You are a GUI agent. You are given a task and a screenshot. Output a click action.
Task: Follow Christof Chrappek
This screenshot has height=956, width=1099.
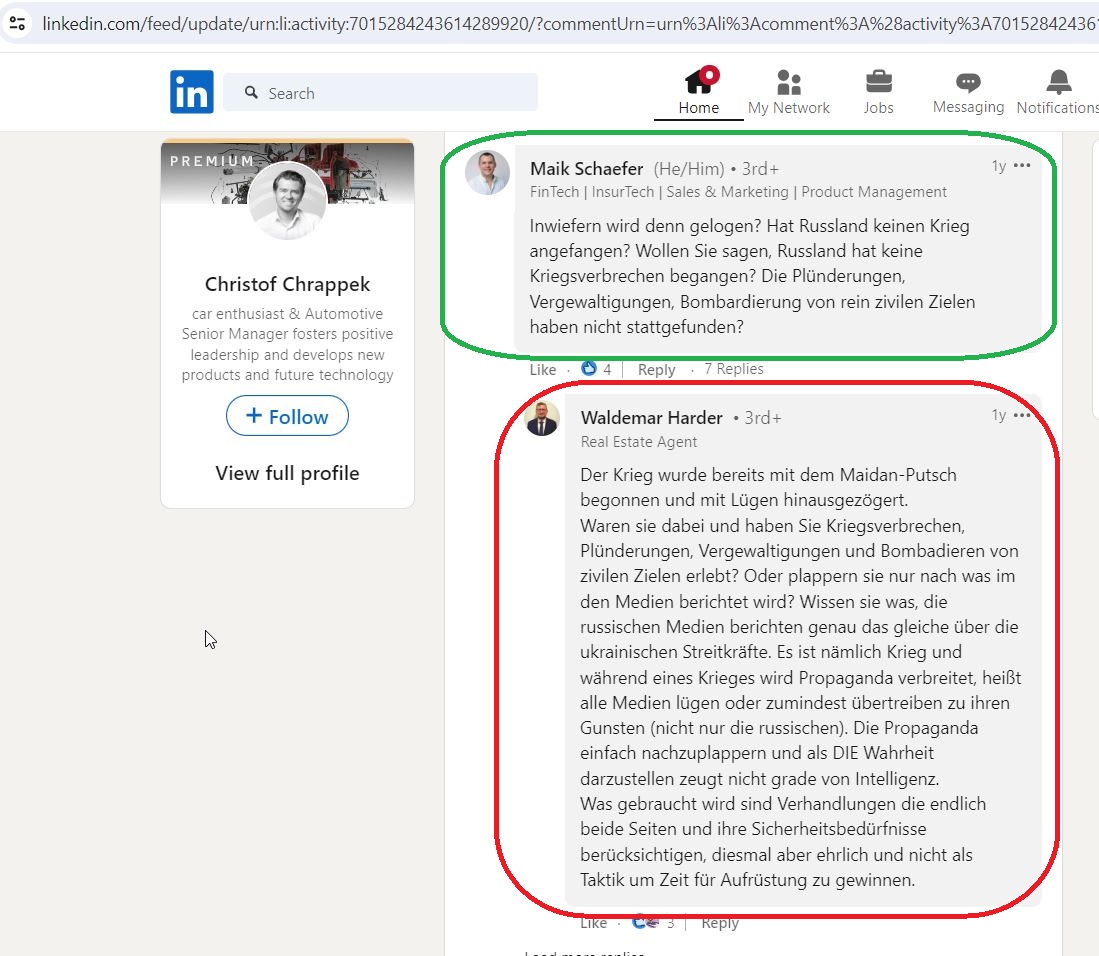(287, 416)
